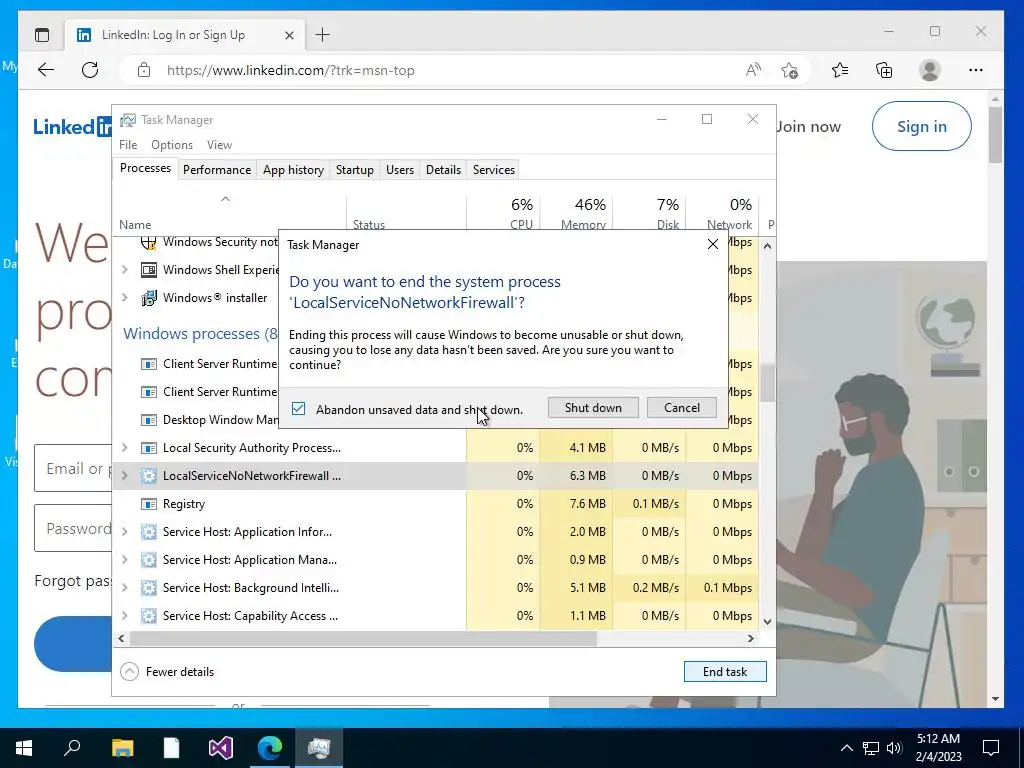The height and width of the screenshot is (768, 1024).
Task: Click Service Host: Background Intelli gear icon
Action: point(149,588)
